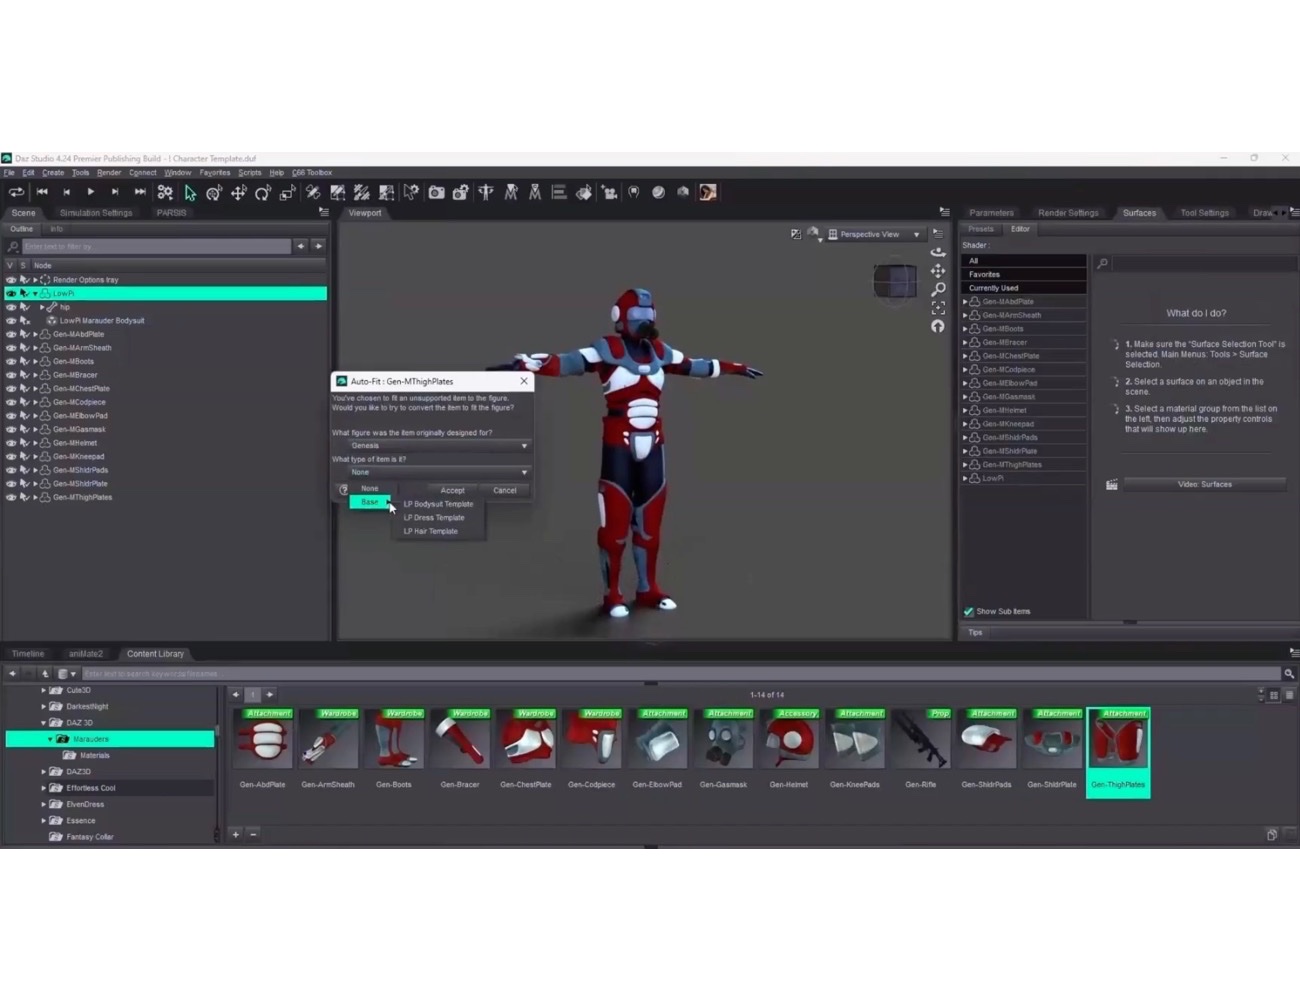Expand the Gen-MAbdPlate surface entry
The width and height of the screenshot is (1300, 1000).
coord(964,301)
